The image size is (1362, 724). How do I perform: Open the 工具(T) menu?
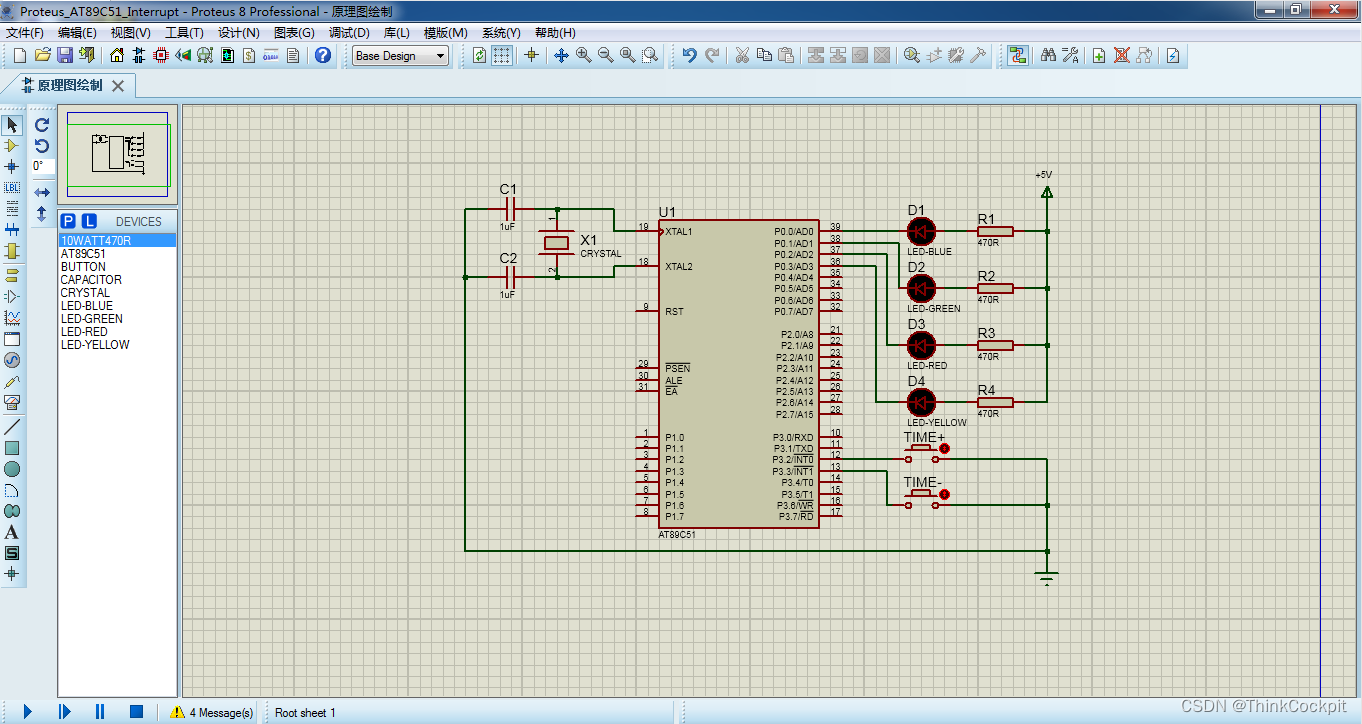[x=184, y=33]
